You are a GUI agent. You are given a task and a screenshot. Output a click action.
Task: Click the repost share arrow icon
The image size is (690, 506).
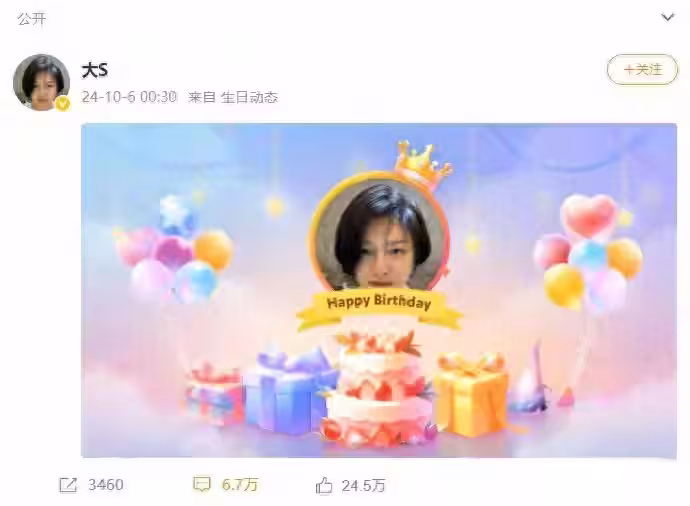pyautogui.click(x=68, y=485)
